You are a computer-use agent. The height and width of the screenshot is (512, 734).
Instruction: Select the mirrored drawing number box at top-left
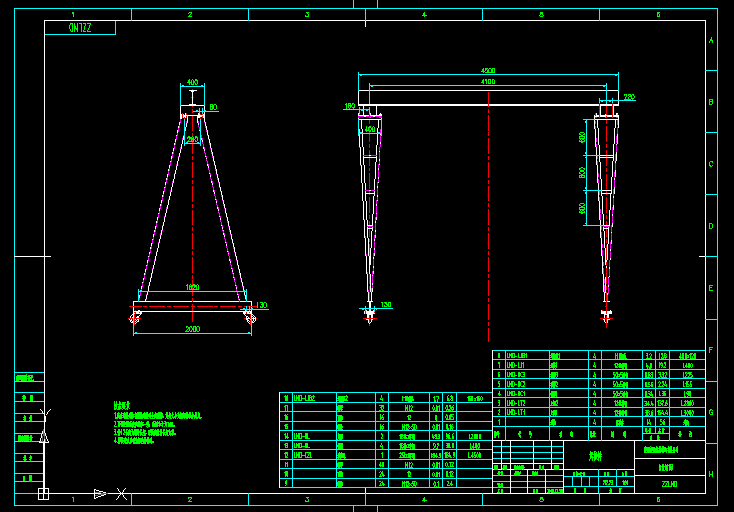point(80,28)
